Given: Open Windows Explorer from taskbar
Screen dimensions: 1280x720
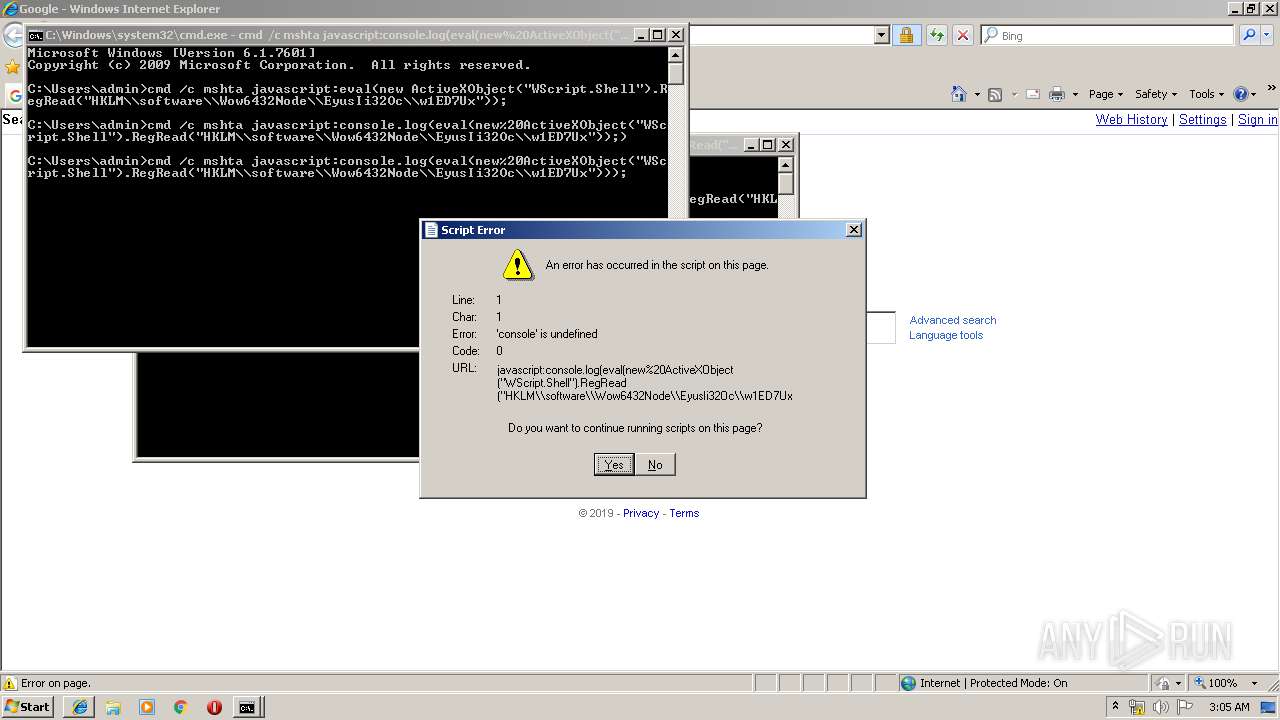Looking at the screenshot, I should [113, 707].
